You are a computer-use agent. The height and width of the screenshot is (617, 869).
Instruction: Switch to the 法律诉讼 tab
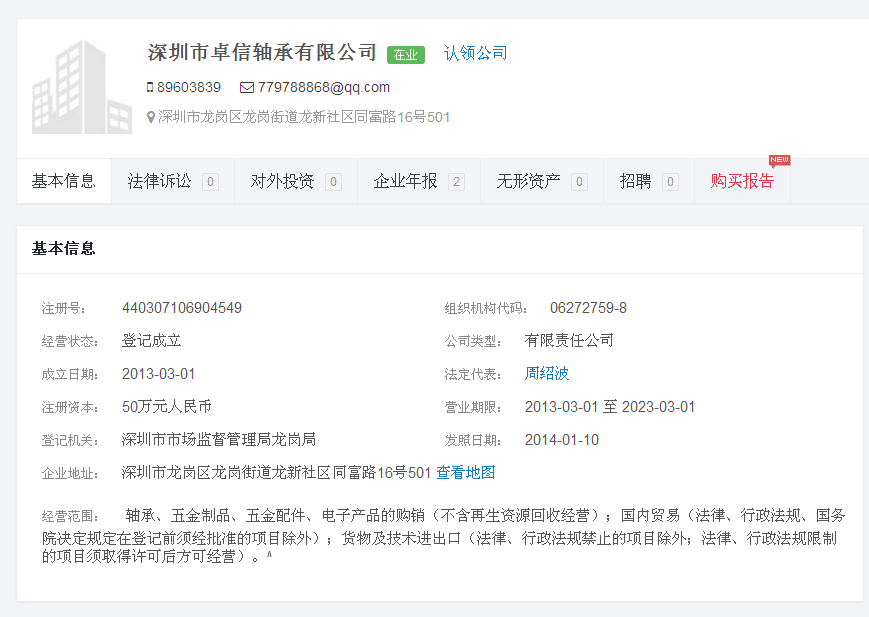[x=159, y=181]
